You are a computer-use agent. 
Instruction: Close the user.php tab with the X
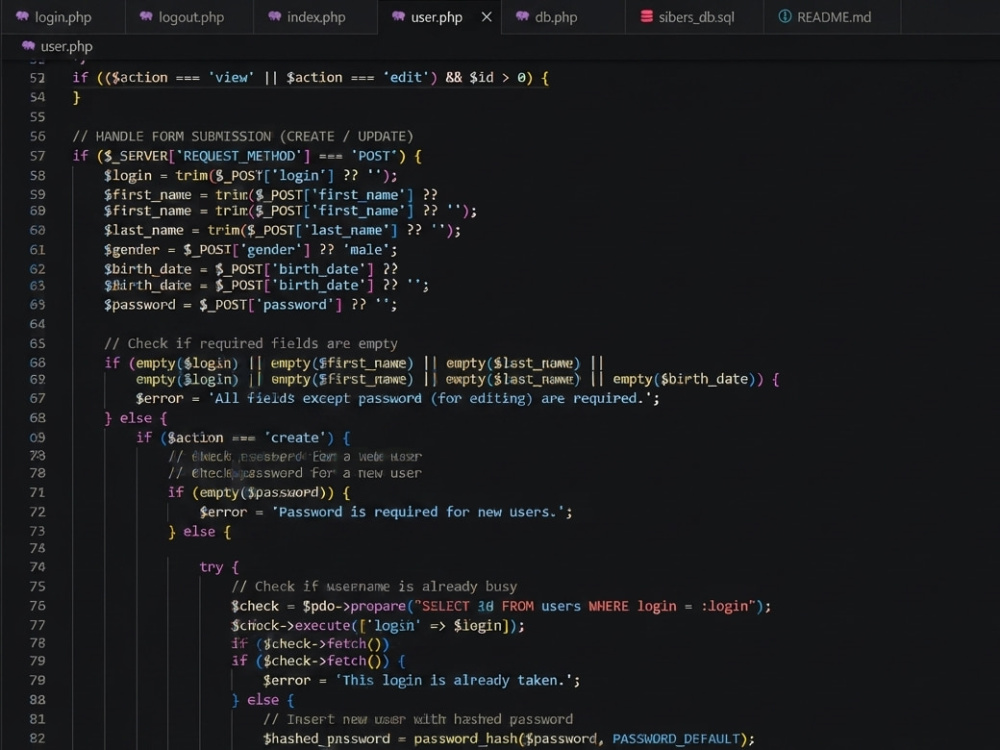coord(487,17)
